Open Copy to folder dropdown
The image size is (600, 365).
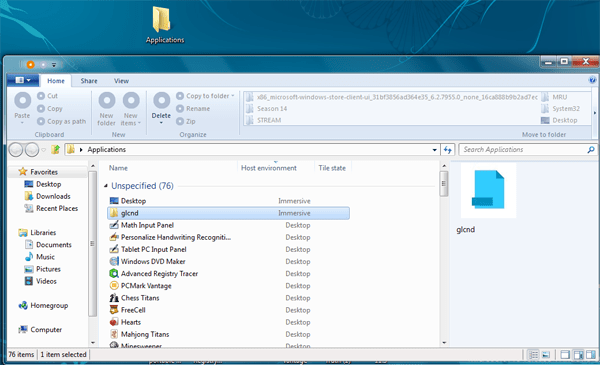tap(205, 96)
